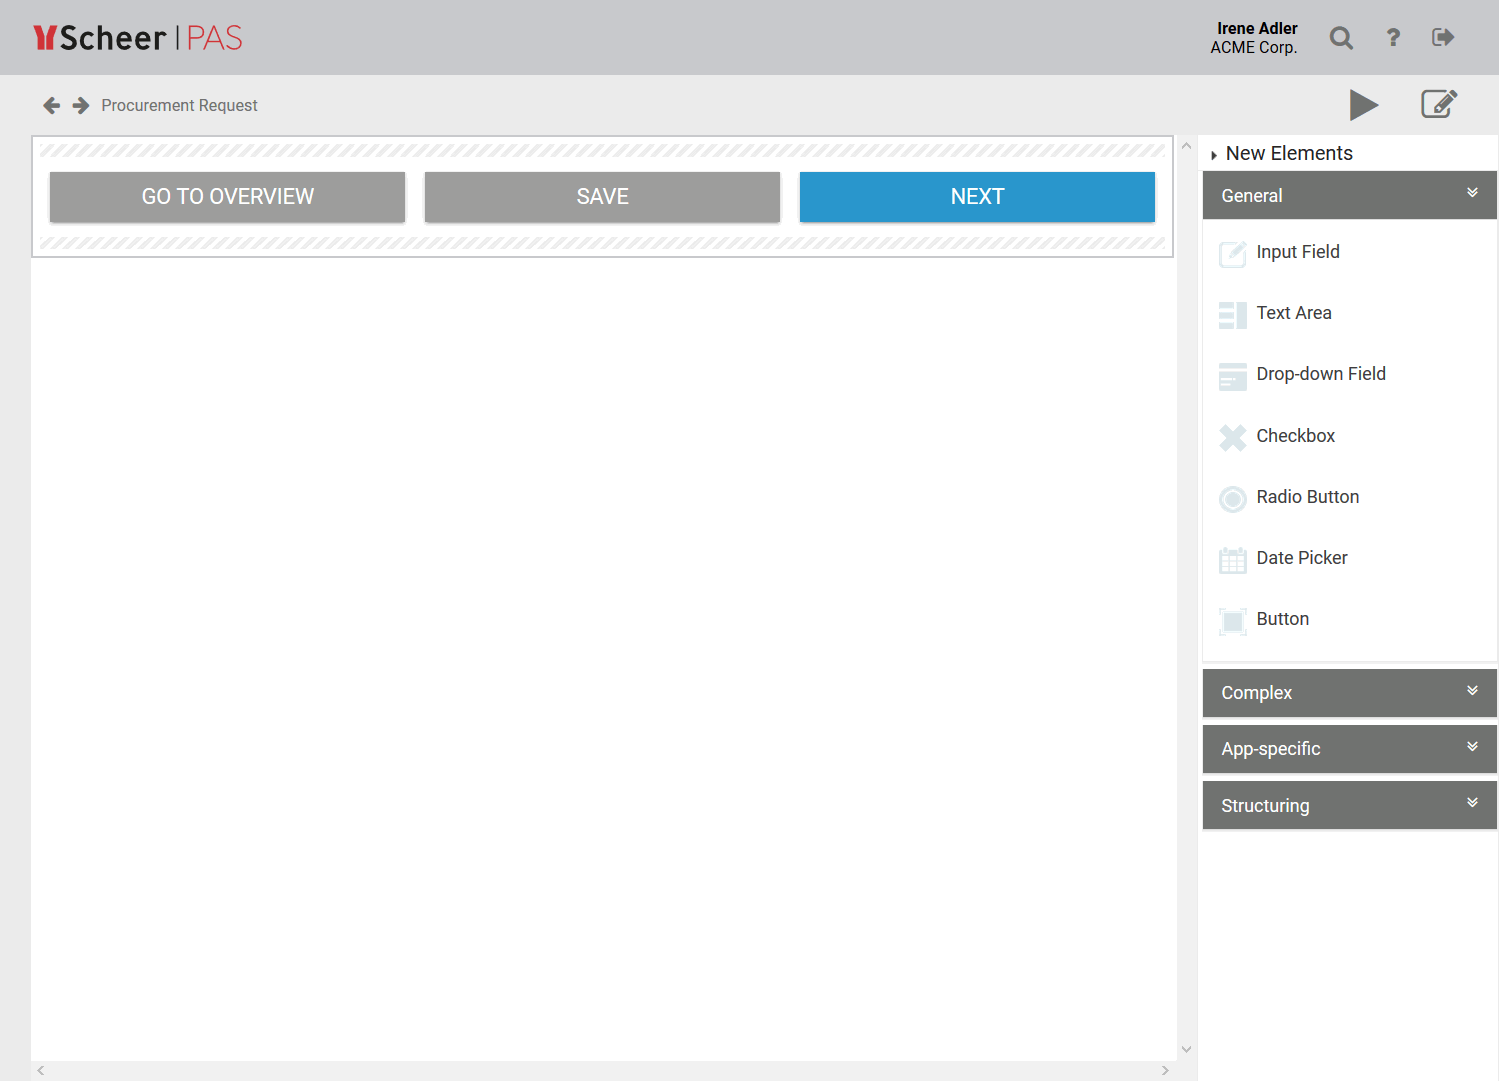Select the Drop-down Field element icon
Viewport: 1499px width, 1081px height.
coord(1233,376)
